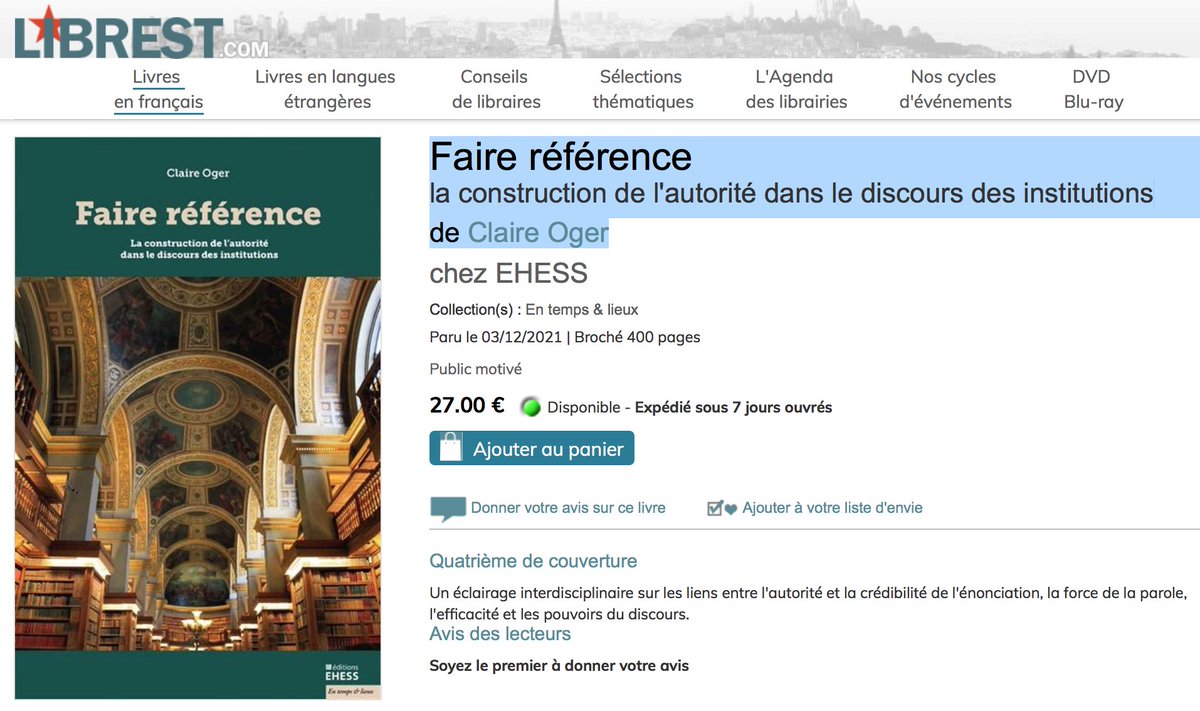Viewport: 1200px width, 711px height.
Task: Open the DVD Blu-ray section
Action: tap(1093, 89)
